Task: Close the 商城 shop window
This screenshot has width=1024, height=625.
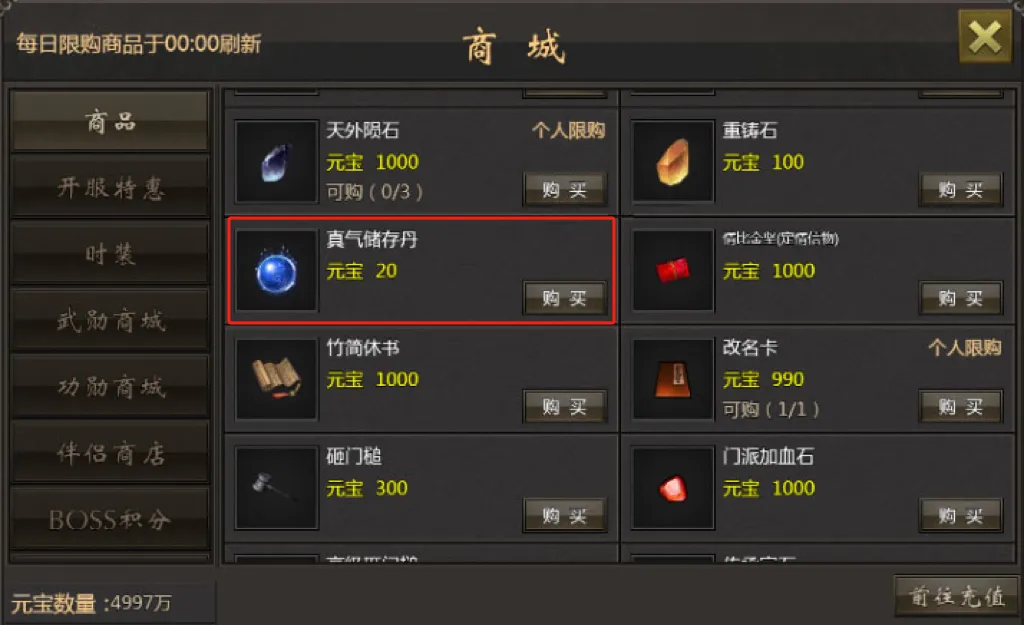Action: click(985, 37)
